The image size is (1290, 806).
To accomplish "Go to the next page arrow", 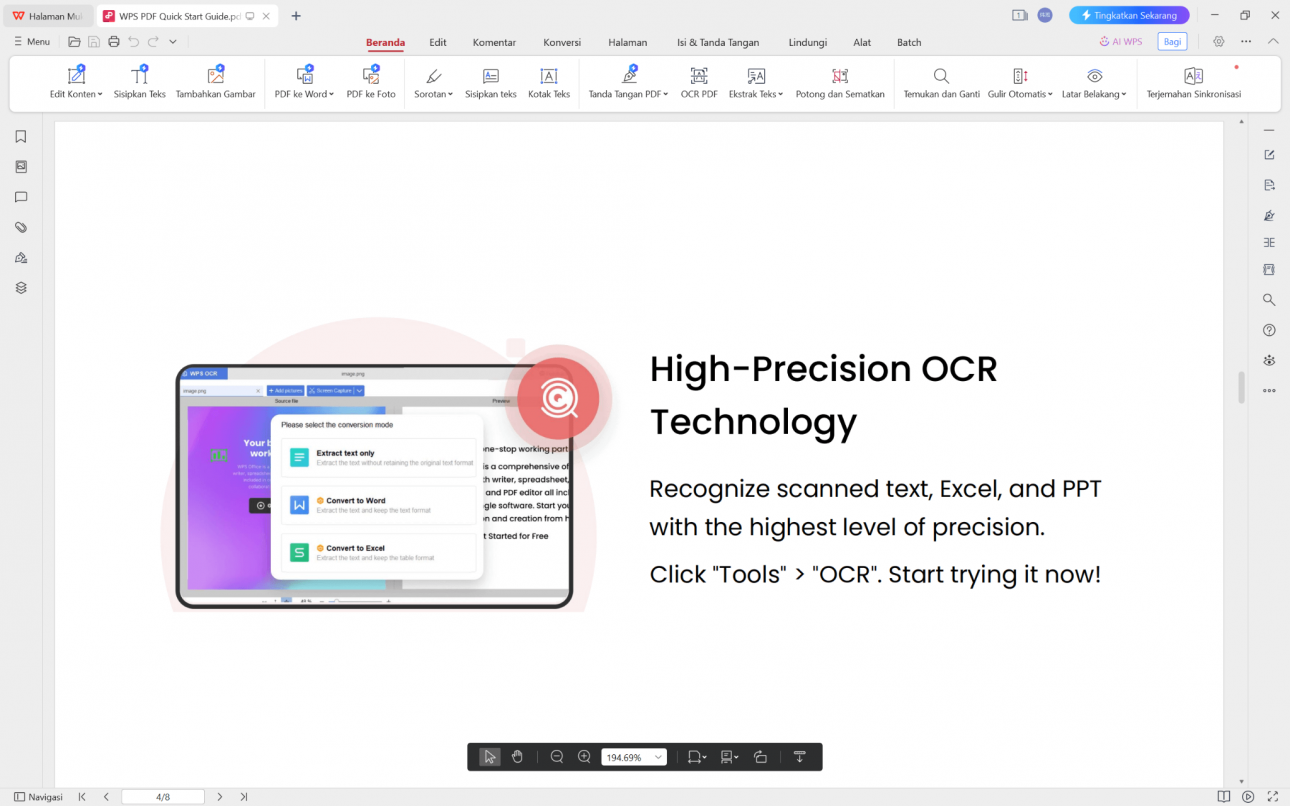I will point(220,797).
